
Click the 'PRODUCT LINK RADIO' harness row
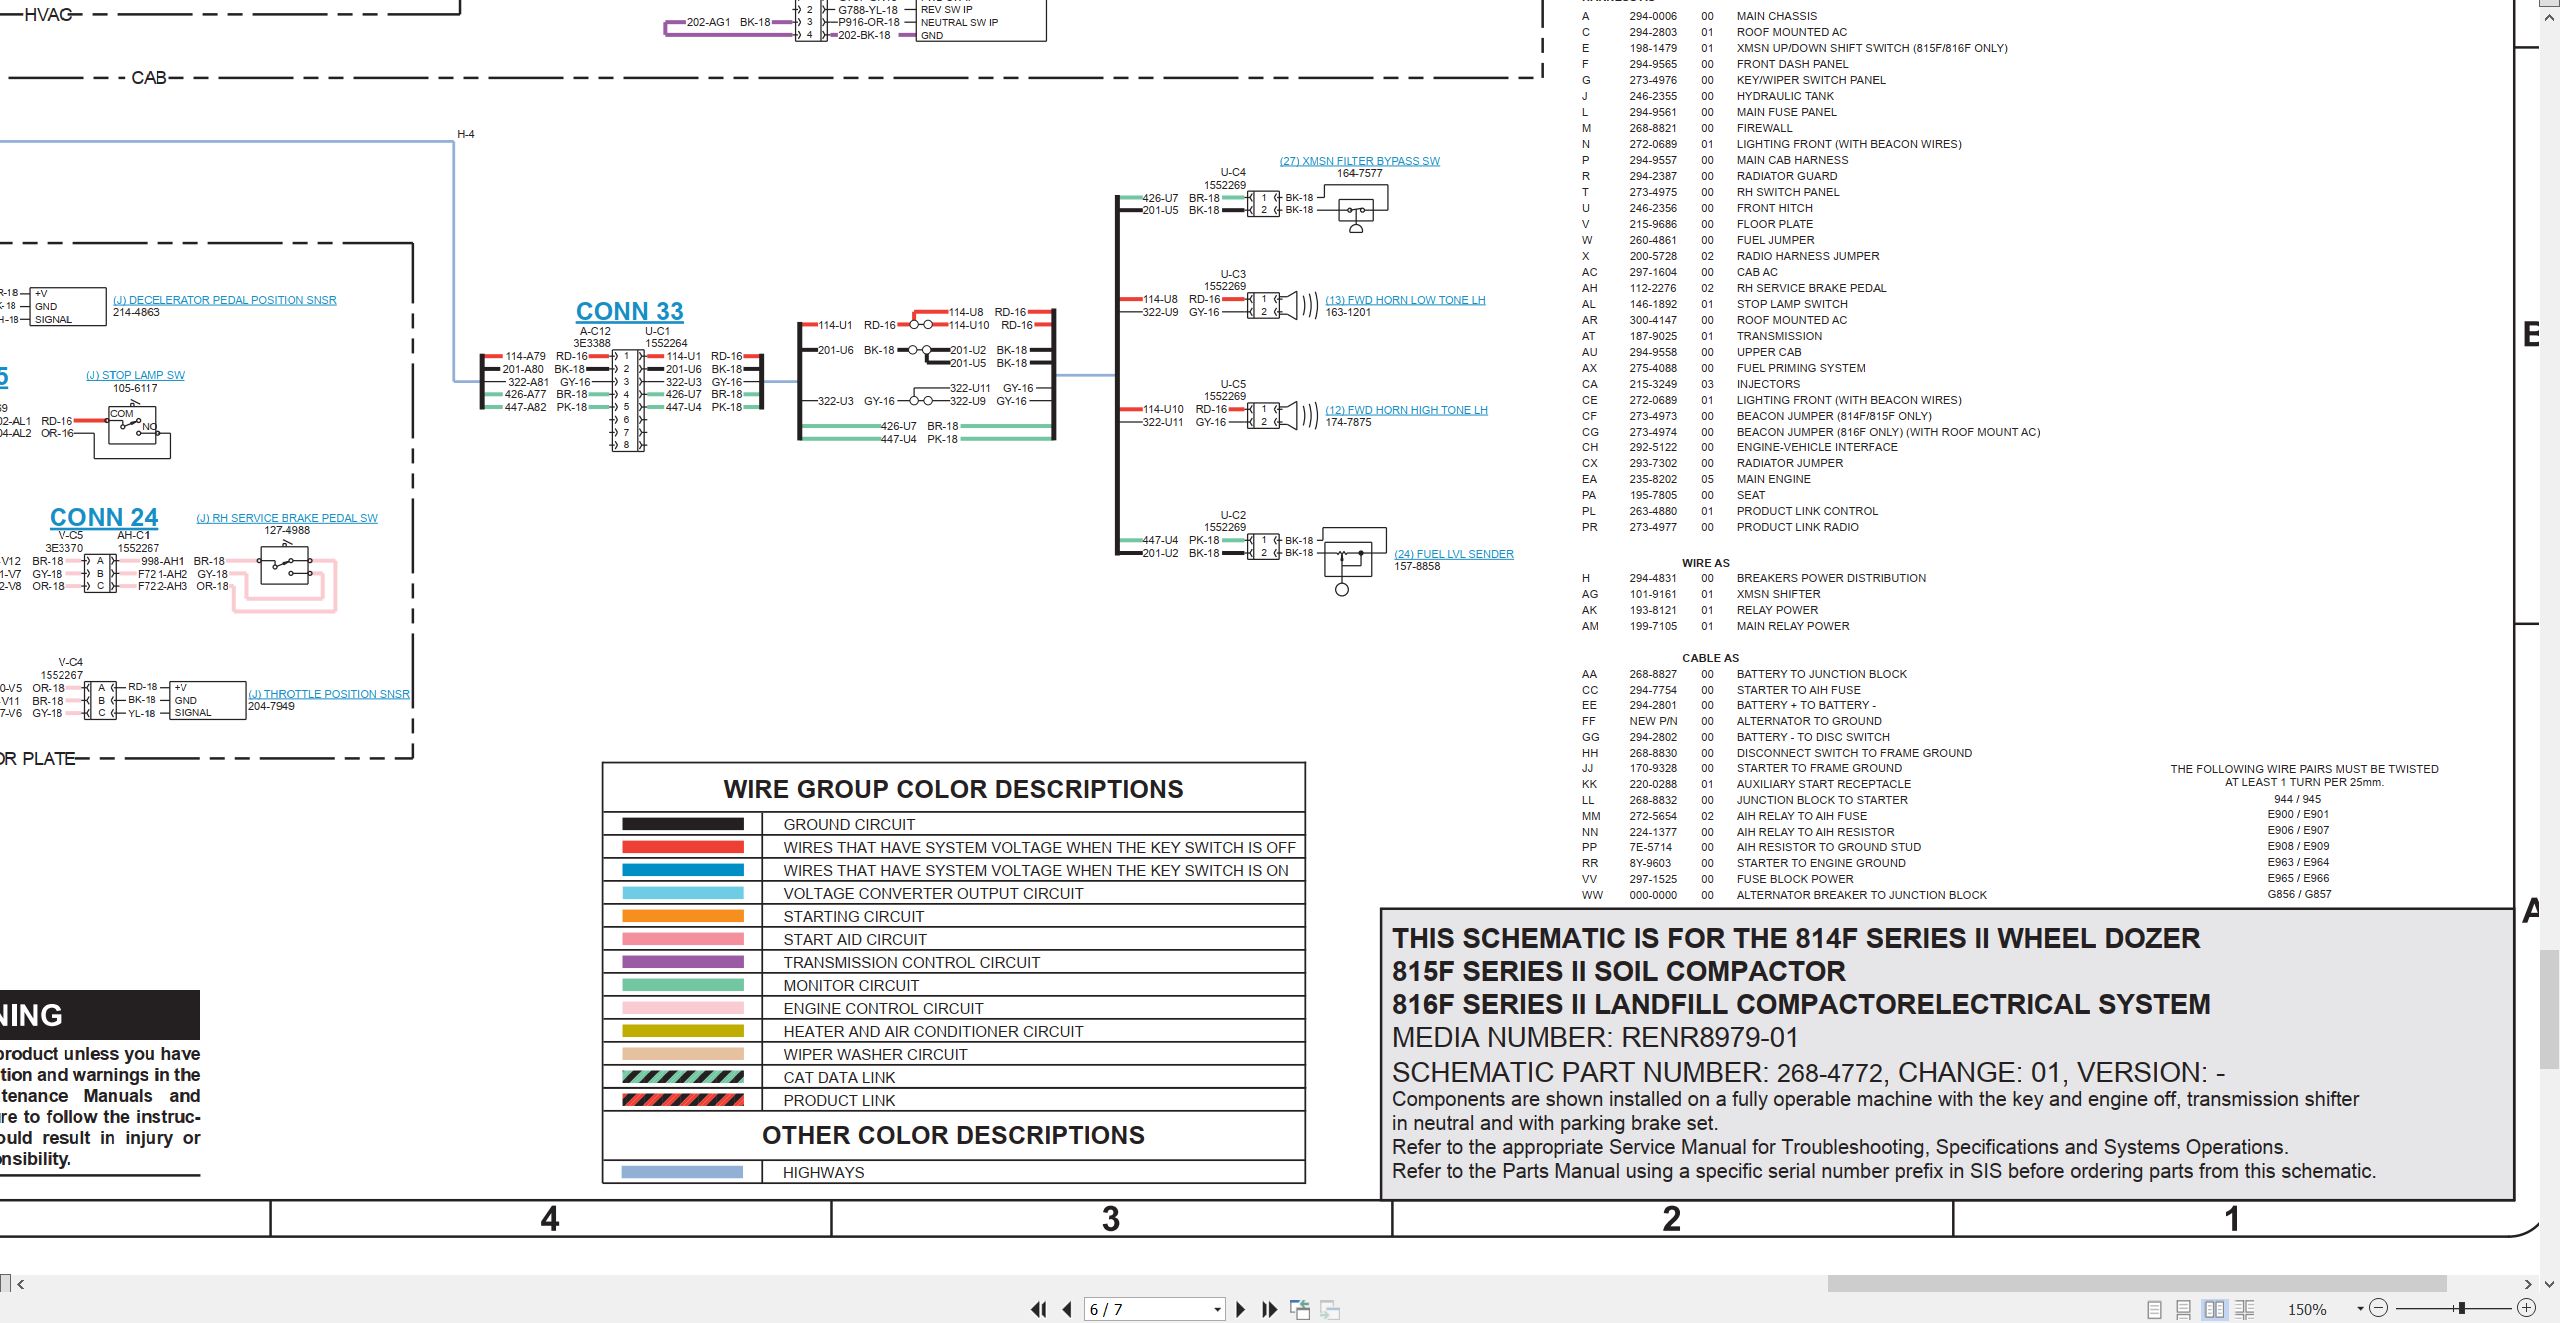pos(1720,527)
